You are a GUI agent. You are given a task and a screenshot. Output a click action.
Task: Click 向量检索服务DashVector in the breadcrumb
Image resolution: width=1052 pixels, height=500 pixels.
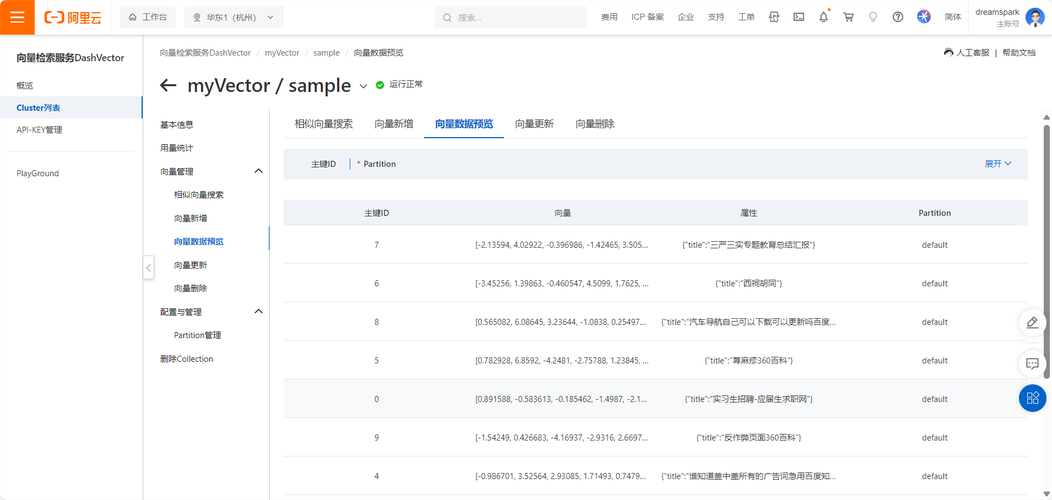(x=205, y=52)
